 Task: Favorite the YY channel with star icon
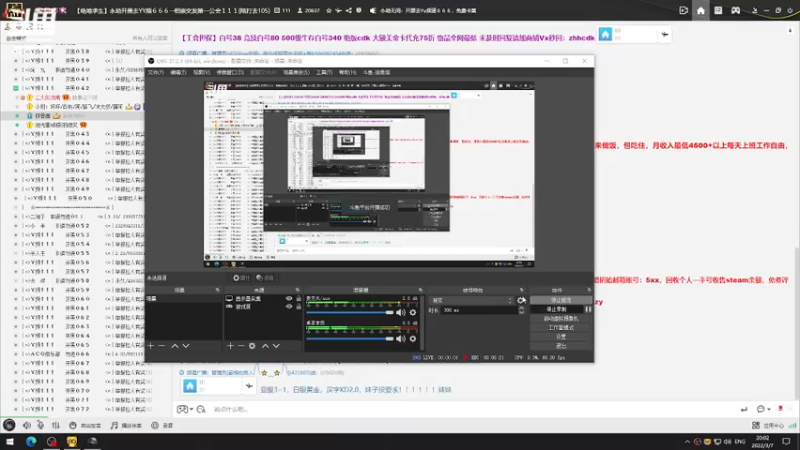pos(329,10)
